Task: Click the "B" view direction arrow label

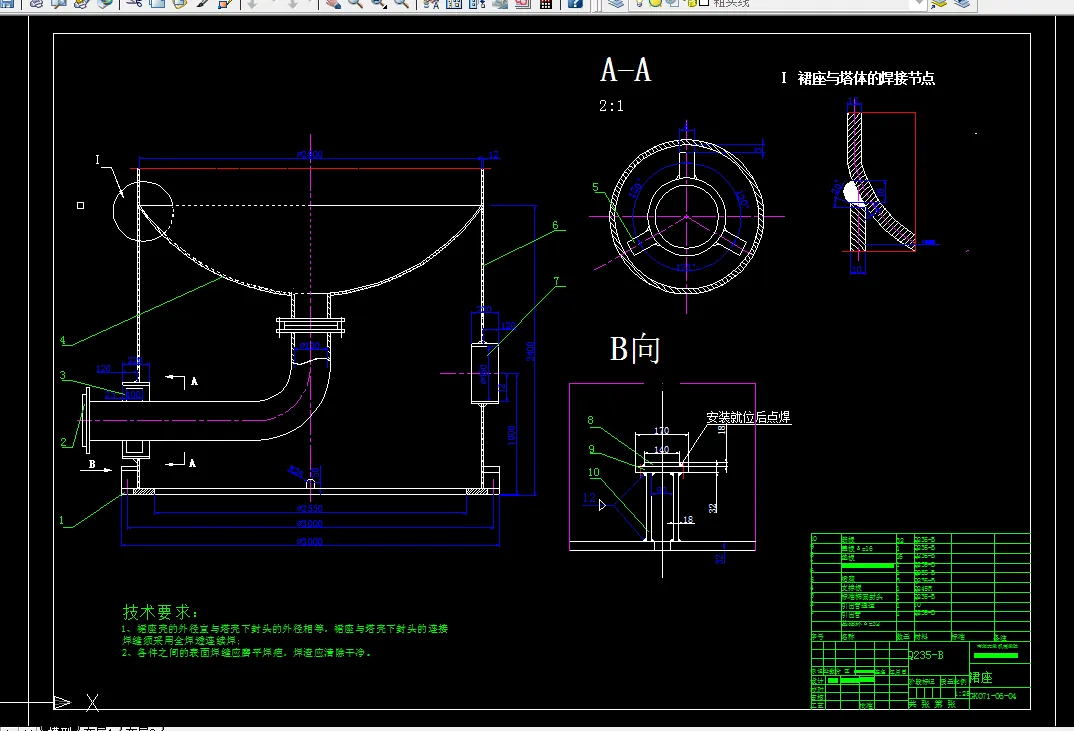Action: click(x=92, y=464)
